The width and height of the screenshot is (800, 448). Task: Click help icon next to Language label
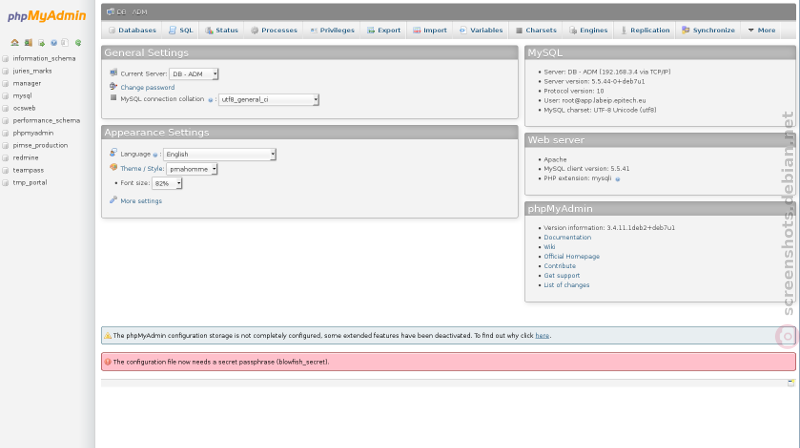point(155,155)
